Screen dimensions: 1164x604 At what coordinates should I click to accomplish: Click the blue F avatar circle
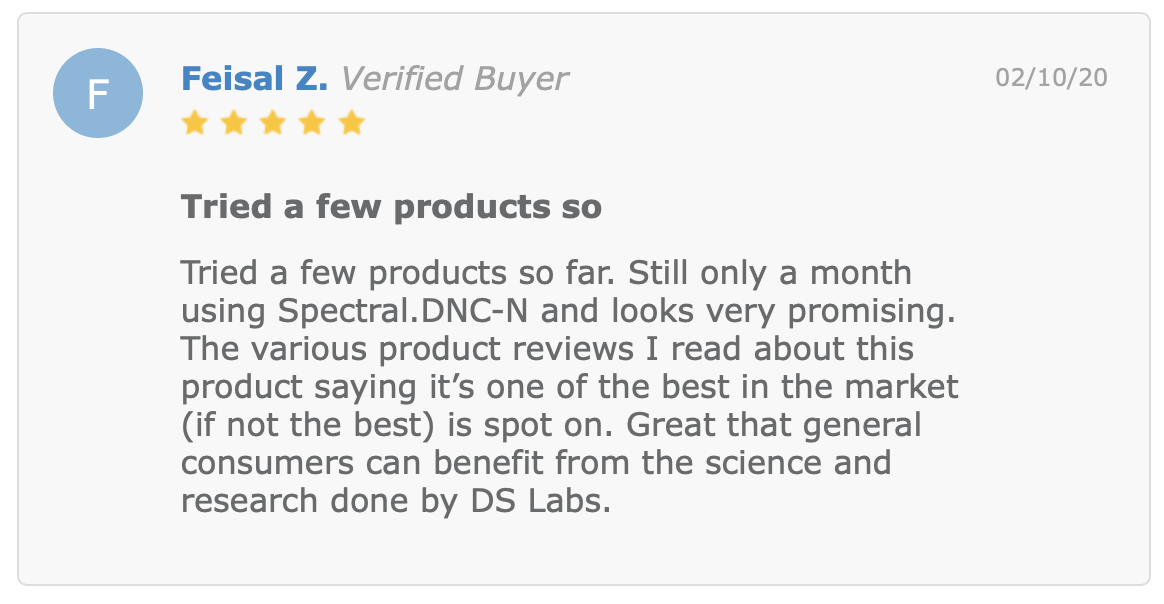pyautogui.click(x=98, y=93)
